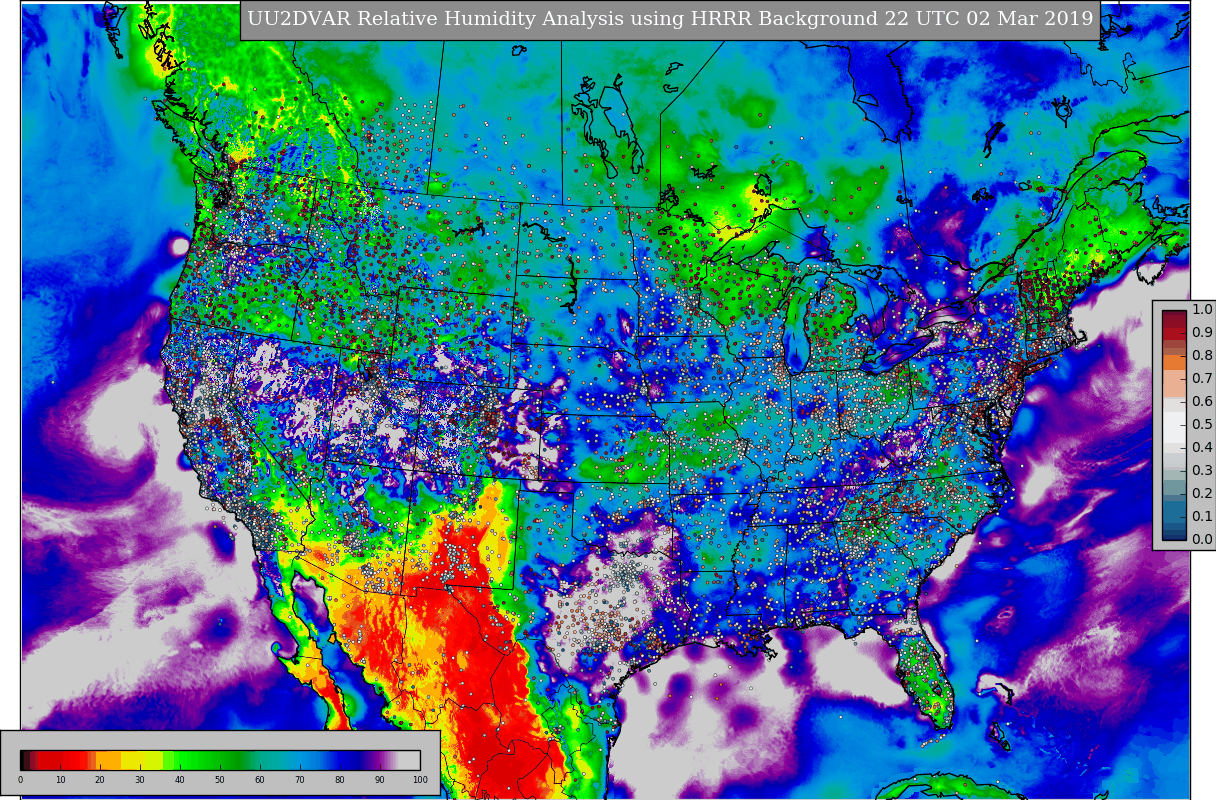This screenshot has height=800, width=1216.
Task: Click the '0.4' label on right colorbar
Action: coord(1202,448)
